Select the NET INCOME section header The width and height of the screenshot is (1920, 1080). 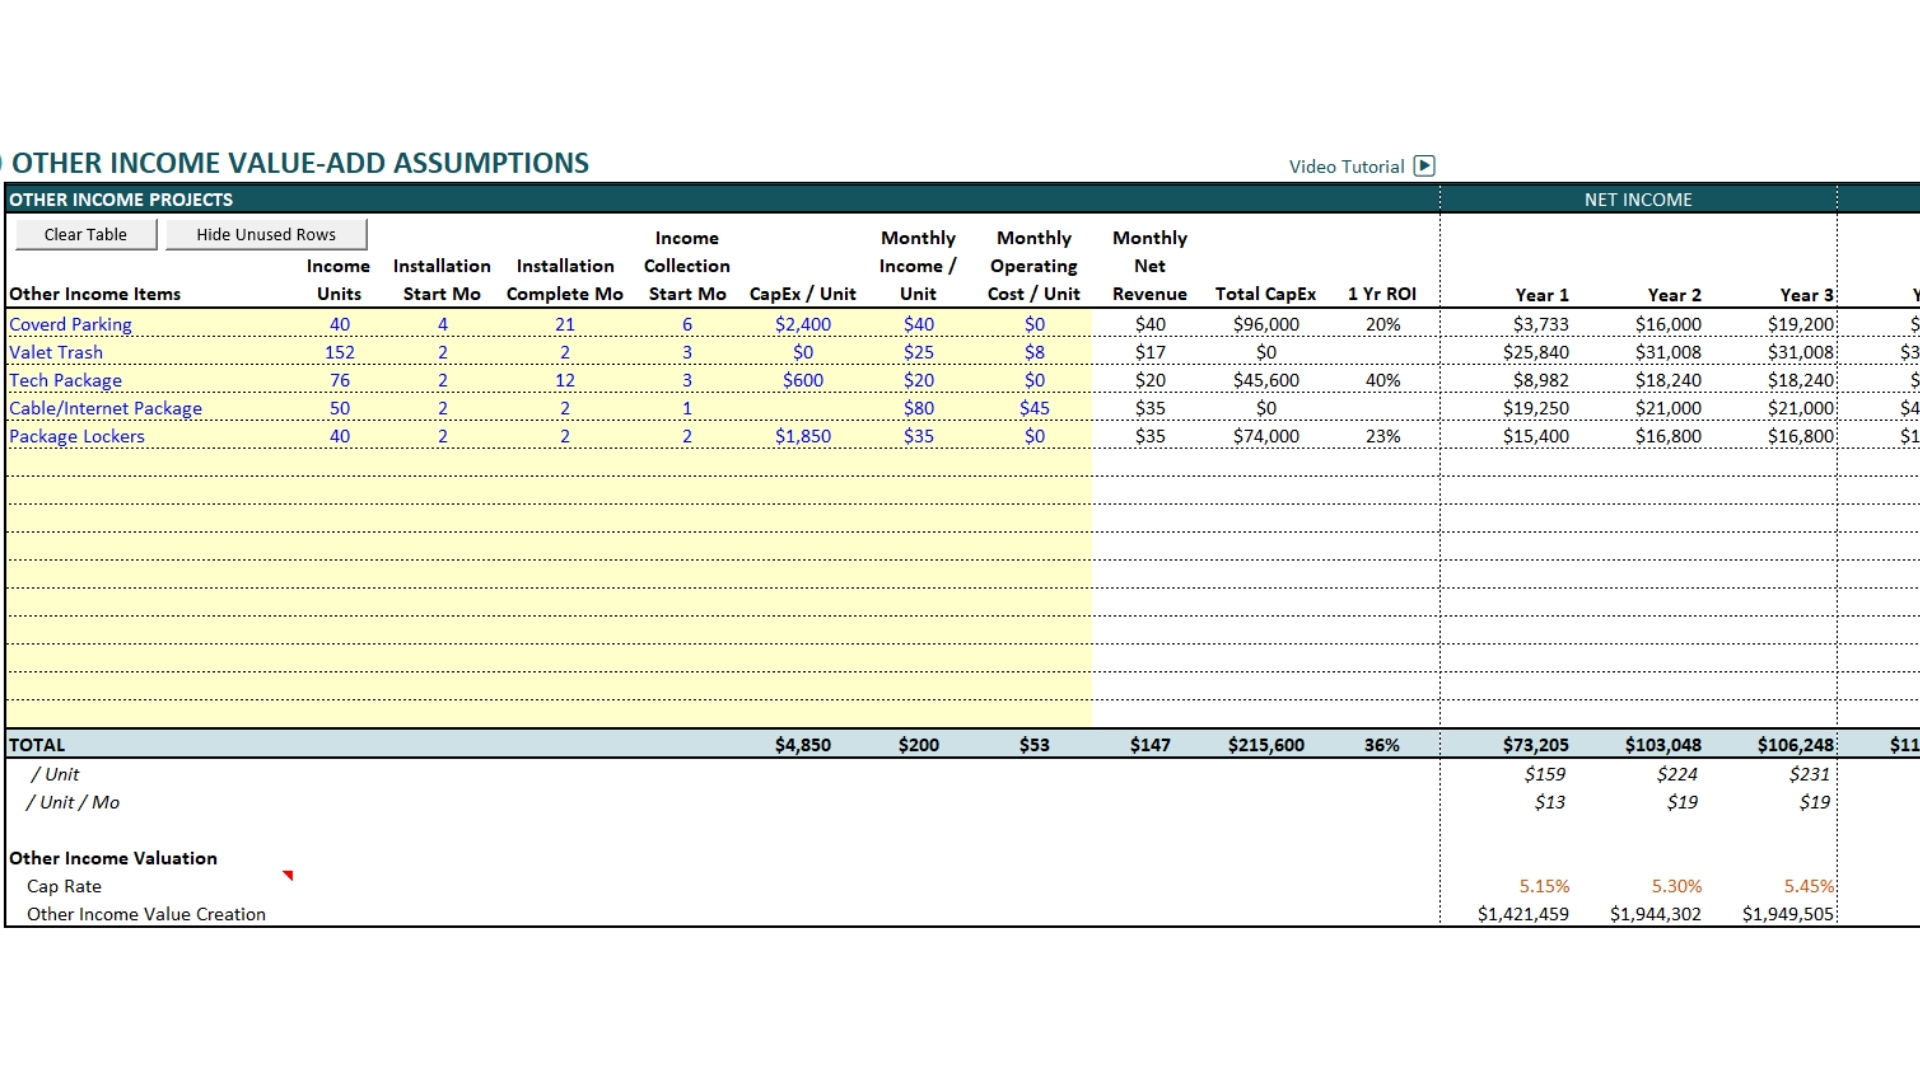click(x=1638, y=200)
